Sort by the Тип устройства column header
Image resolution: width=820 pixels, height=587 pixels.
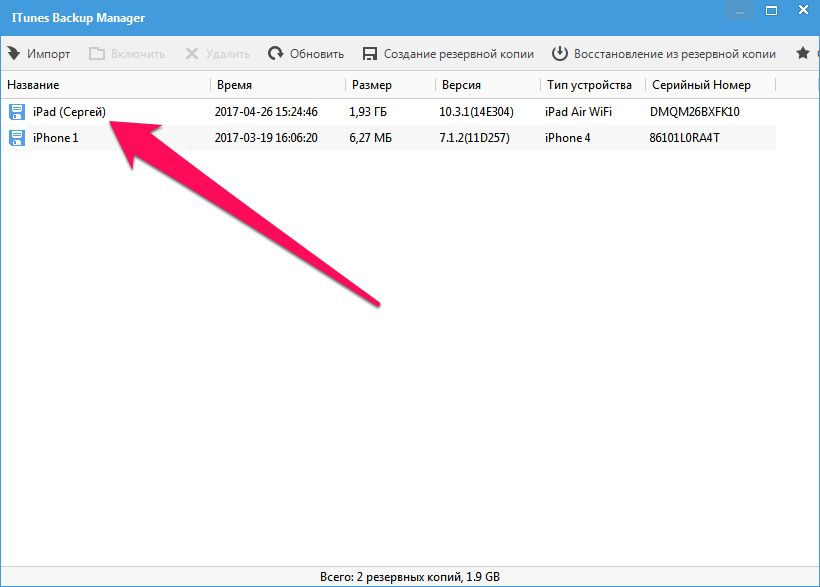(589, 85)
